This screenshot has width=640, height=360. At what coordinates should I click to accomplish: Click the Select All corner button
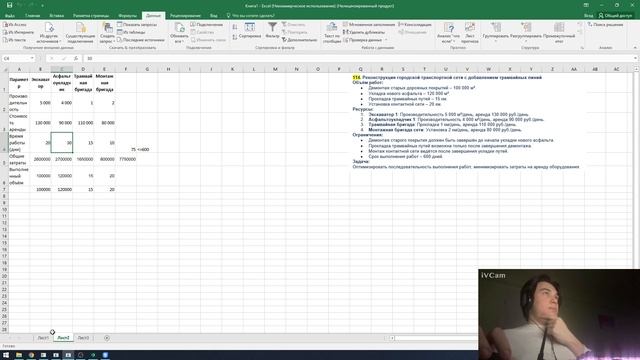click(4, 69)
